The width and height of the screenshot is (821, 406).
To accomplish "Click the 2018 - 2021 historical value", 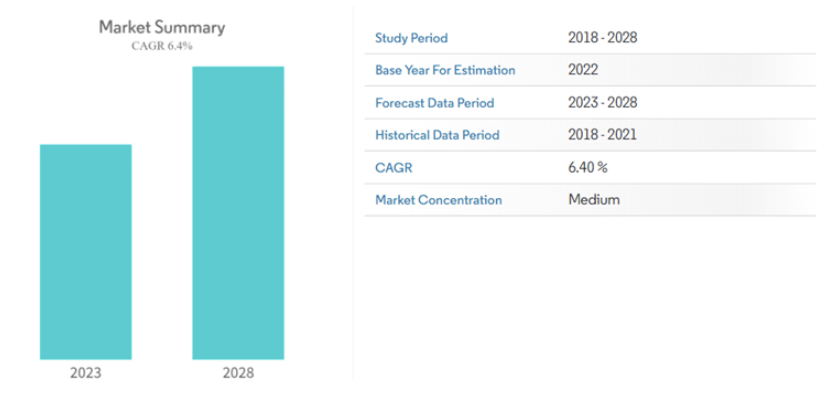I will (x=601, y=135).
